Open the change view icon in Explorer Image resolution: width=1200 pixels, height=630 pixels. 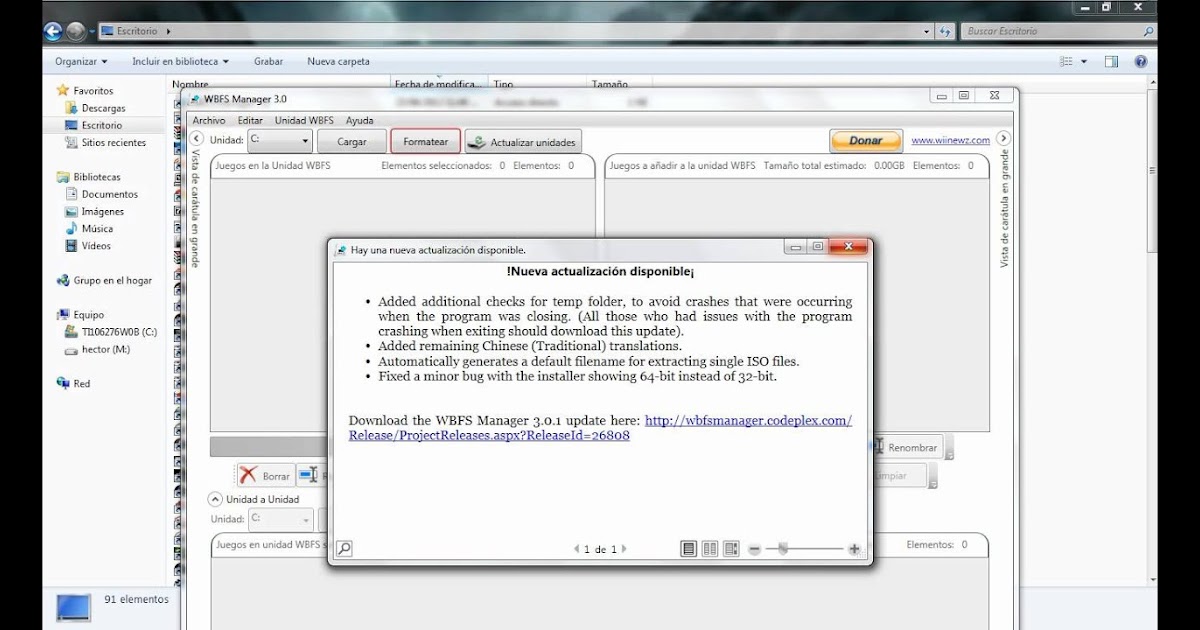coord(1067,62)
